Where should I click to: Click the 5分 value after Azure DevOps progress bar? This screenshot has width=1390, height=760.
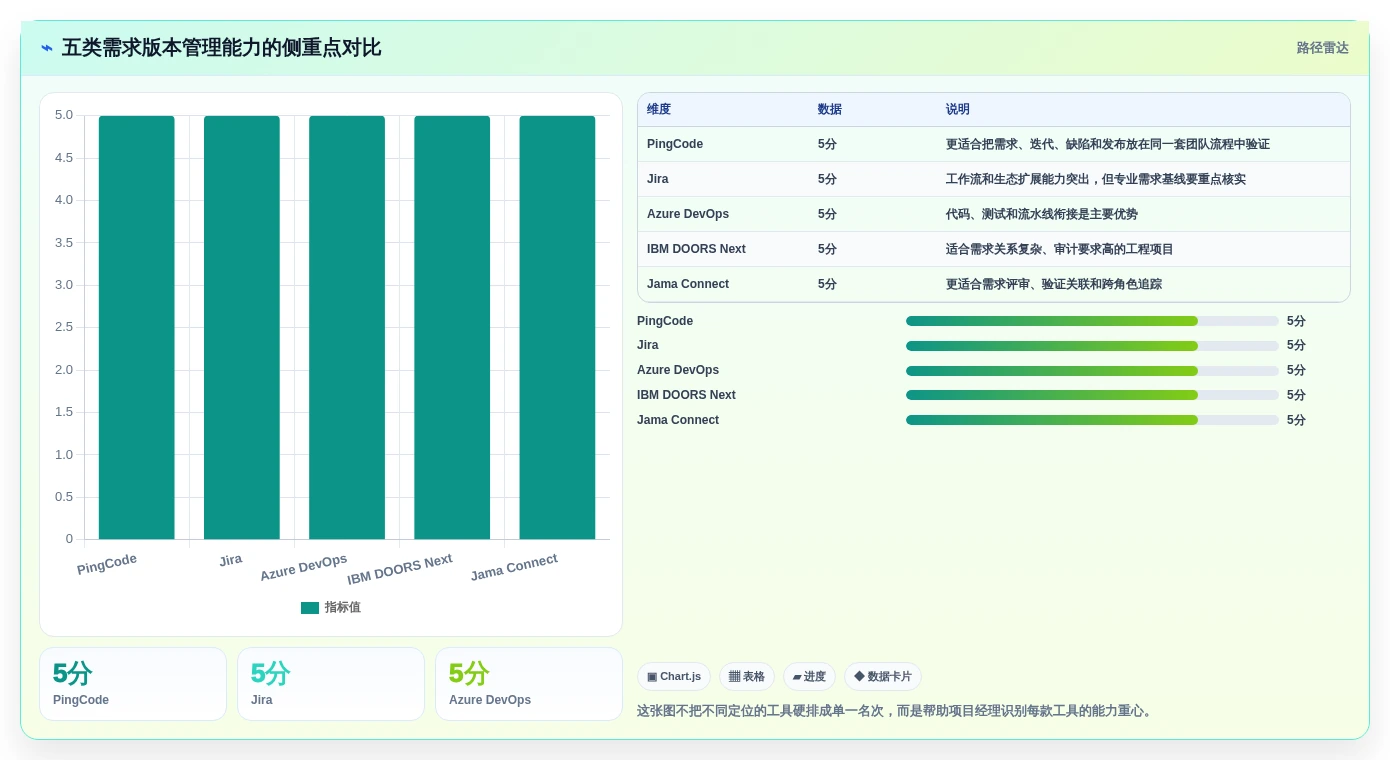pyautogui.click(x=1296, y=371)
